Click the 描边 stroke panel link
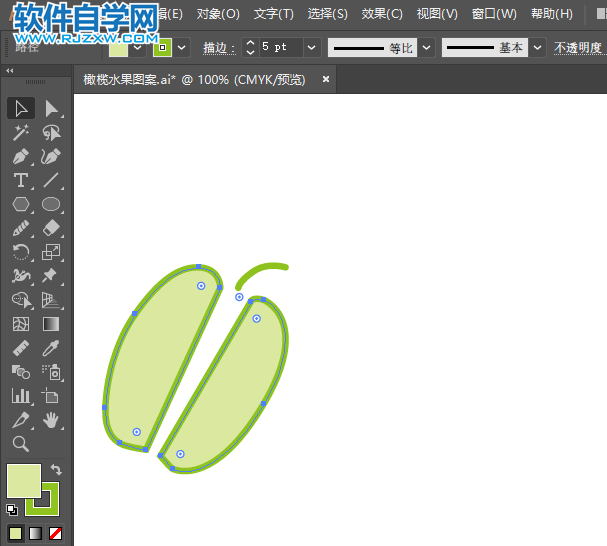This screenshot has height=546, width=607. pos(218,48)
